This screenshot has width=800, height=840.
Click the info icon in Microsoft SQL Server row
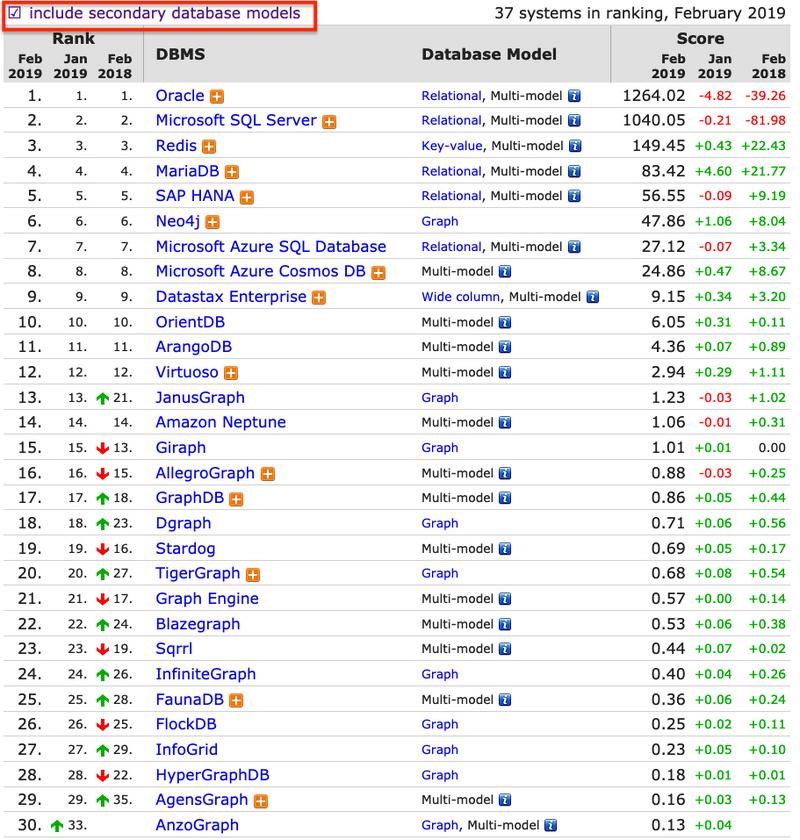click(x=574, y=121)
